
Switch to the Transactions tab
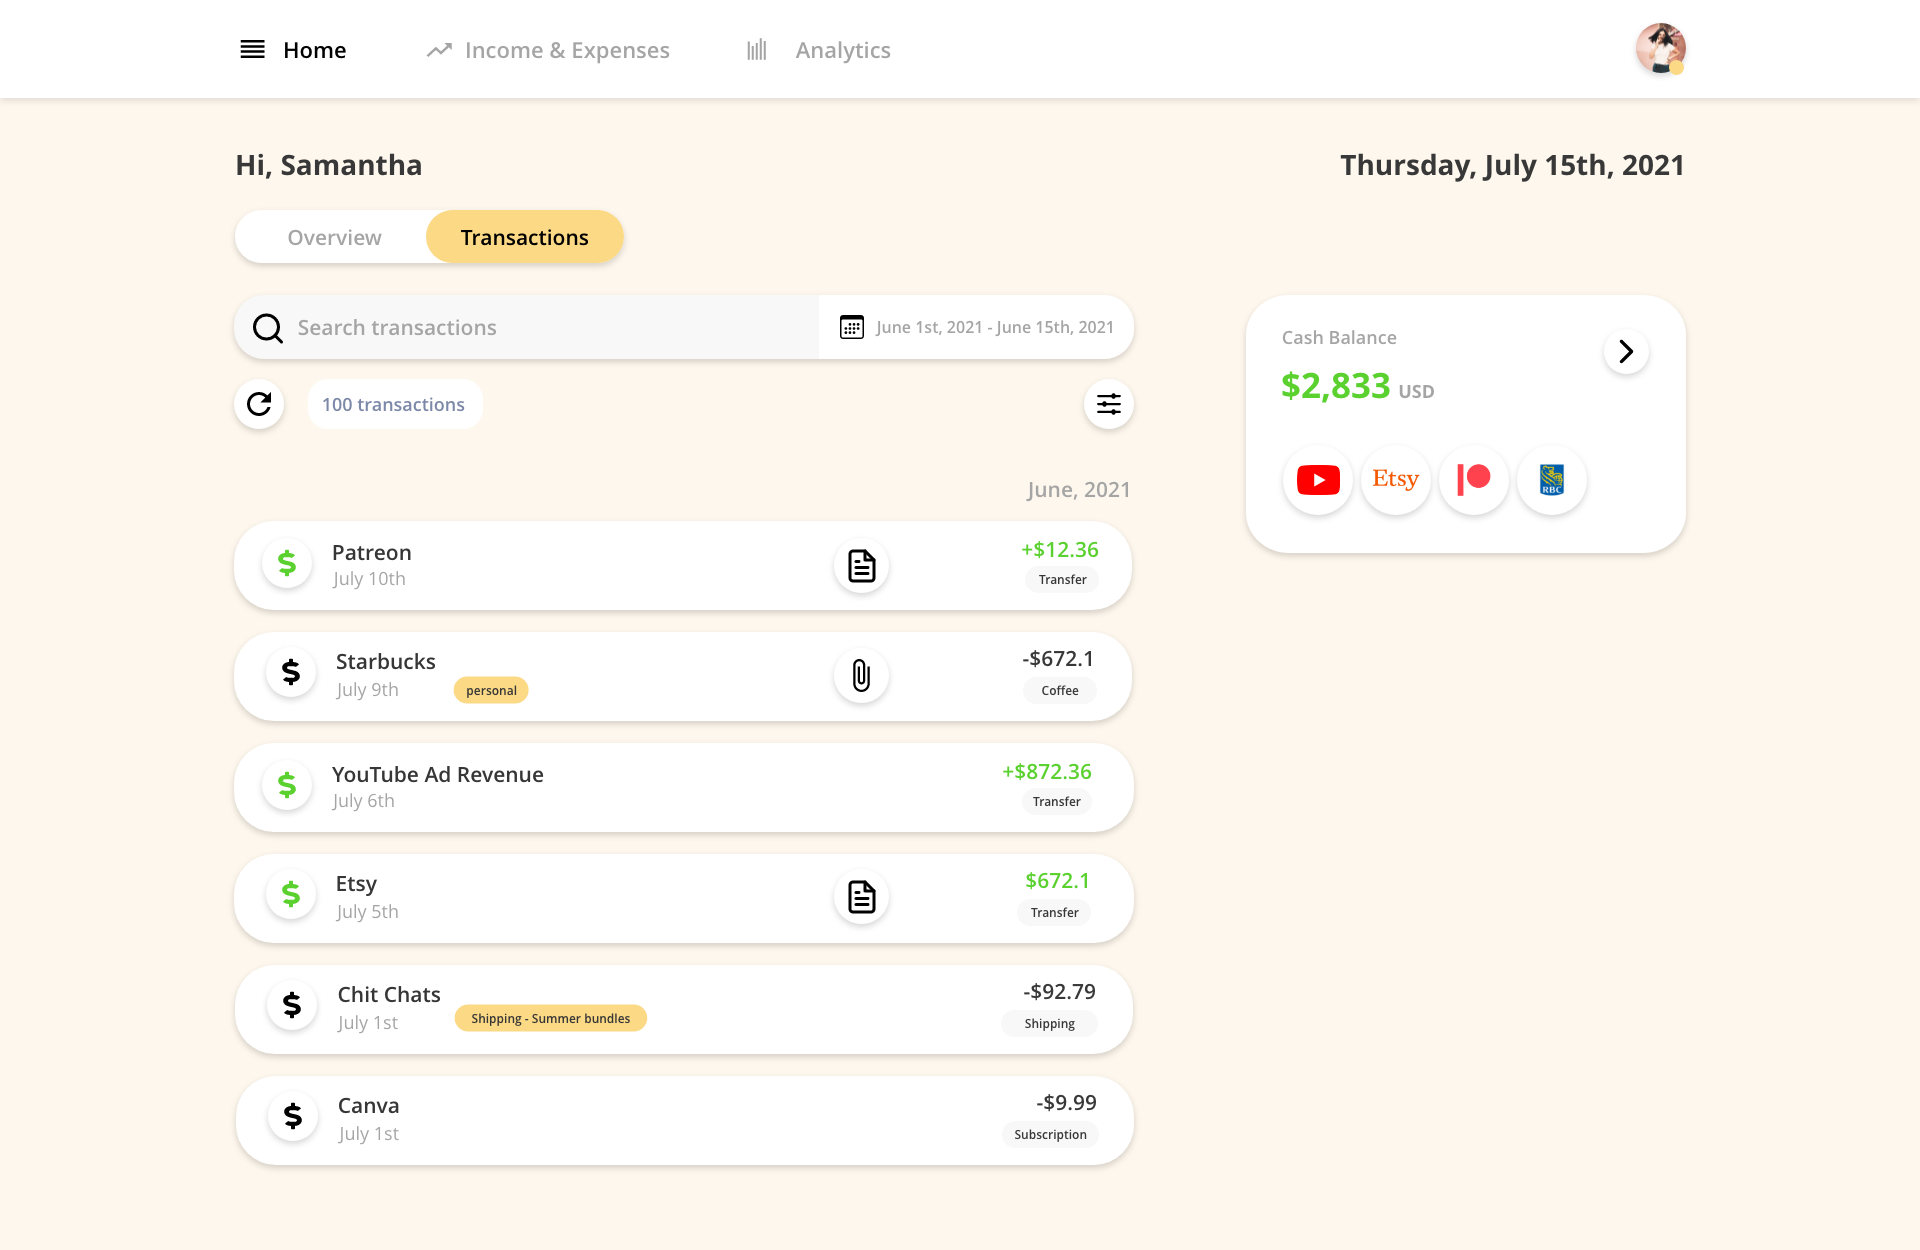524,237
